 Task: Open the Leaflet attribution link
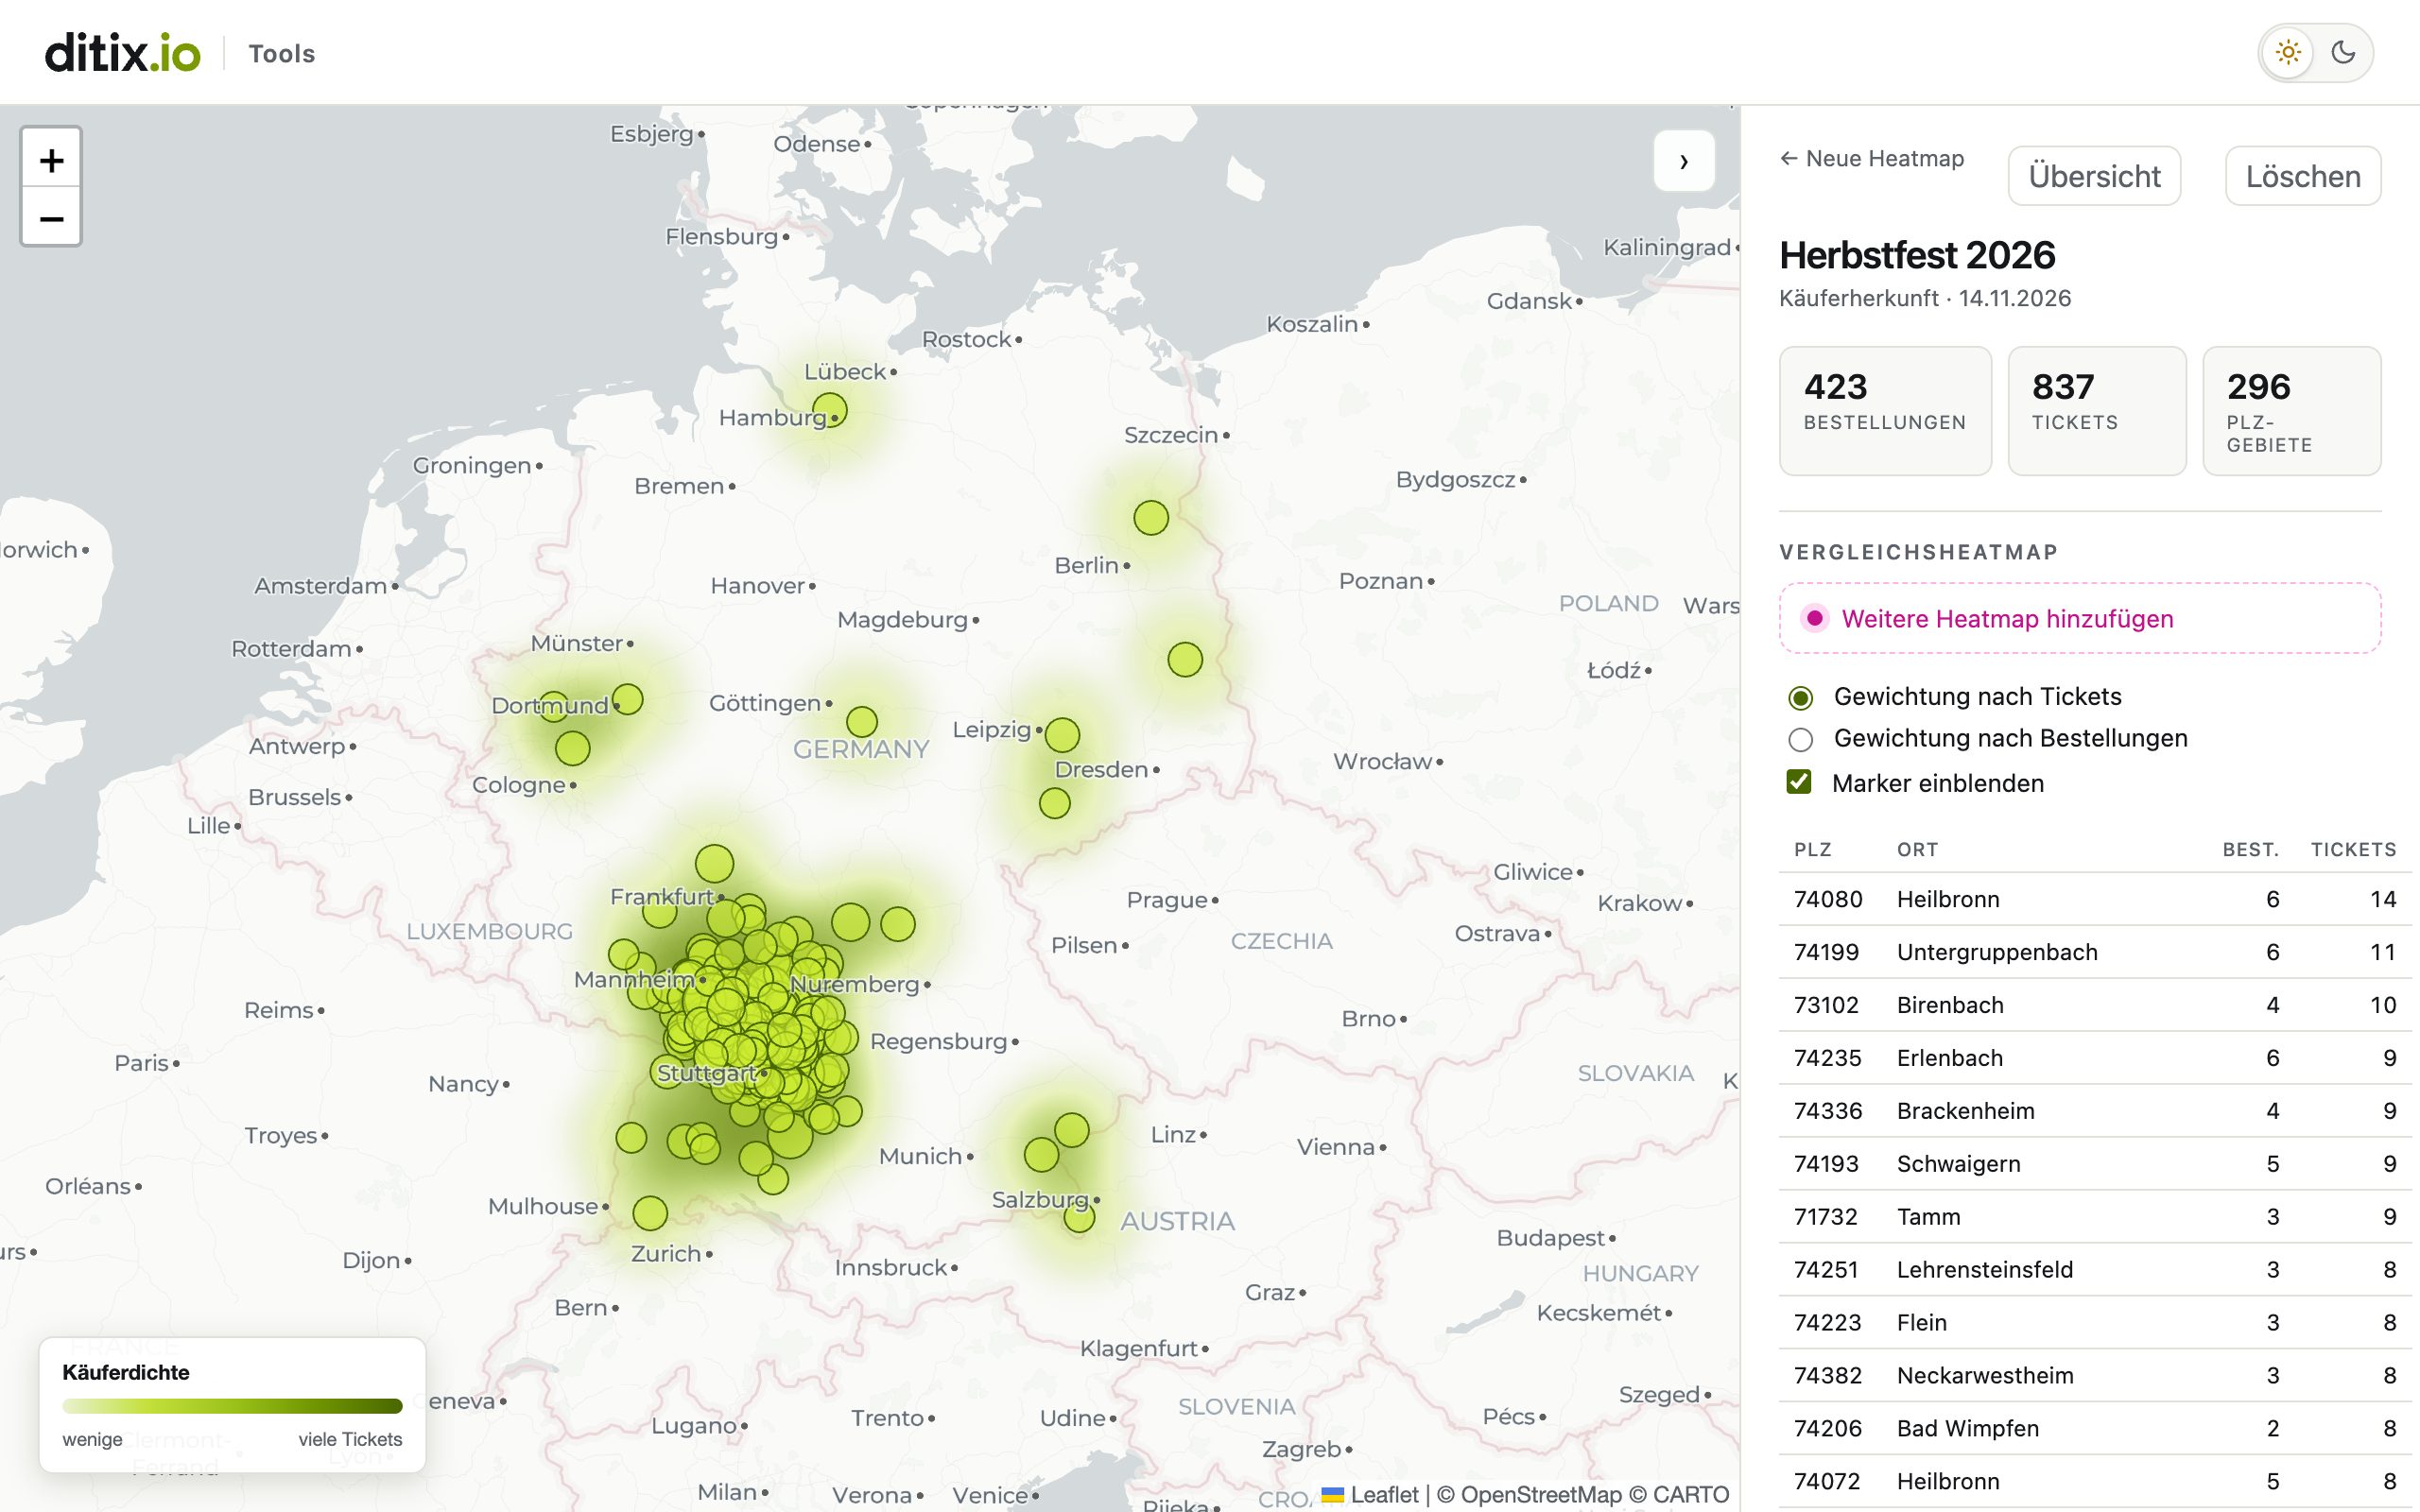coord(1370,1494)
